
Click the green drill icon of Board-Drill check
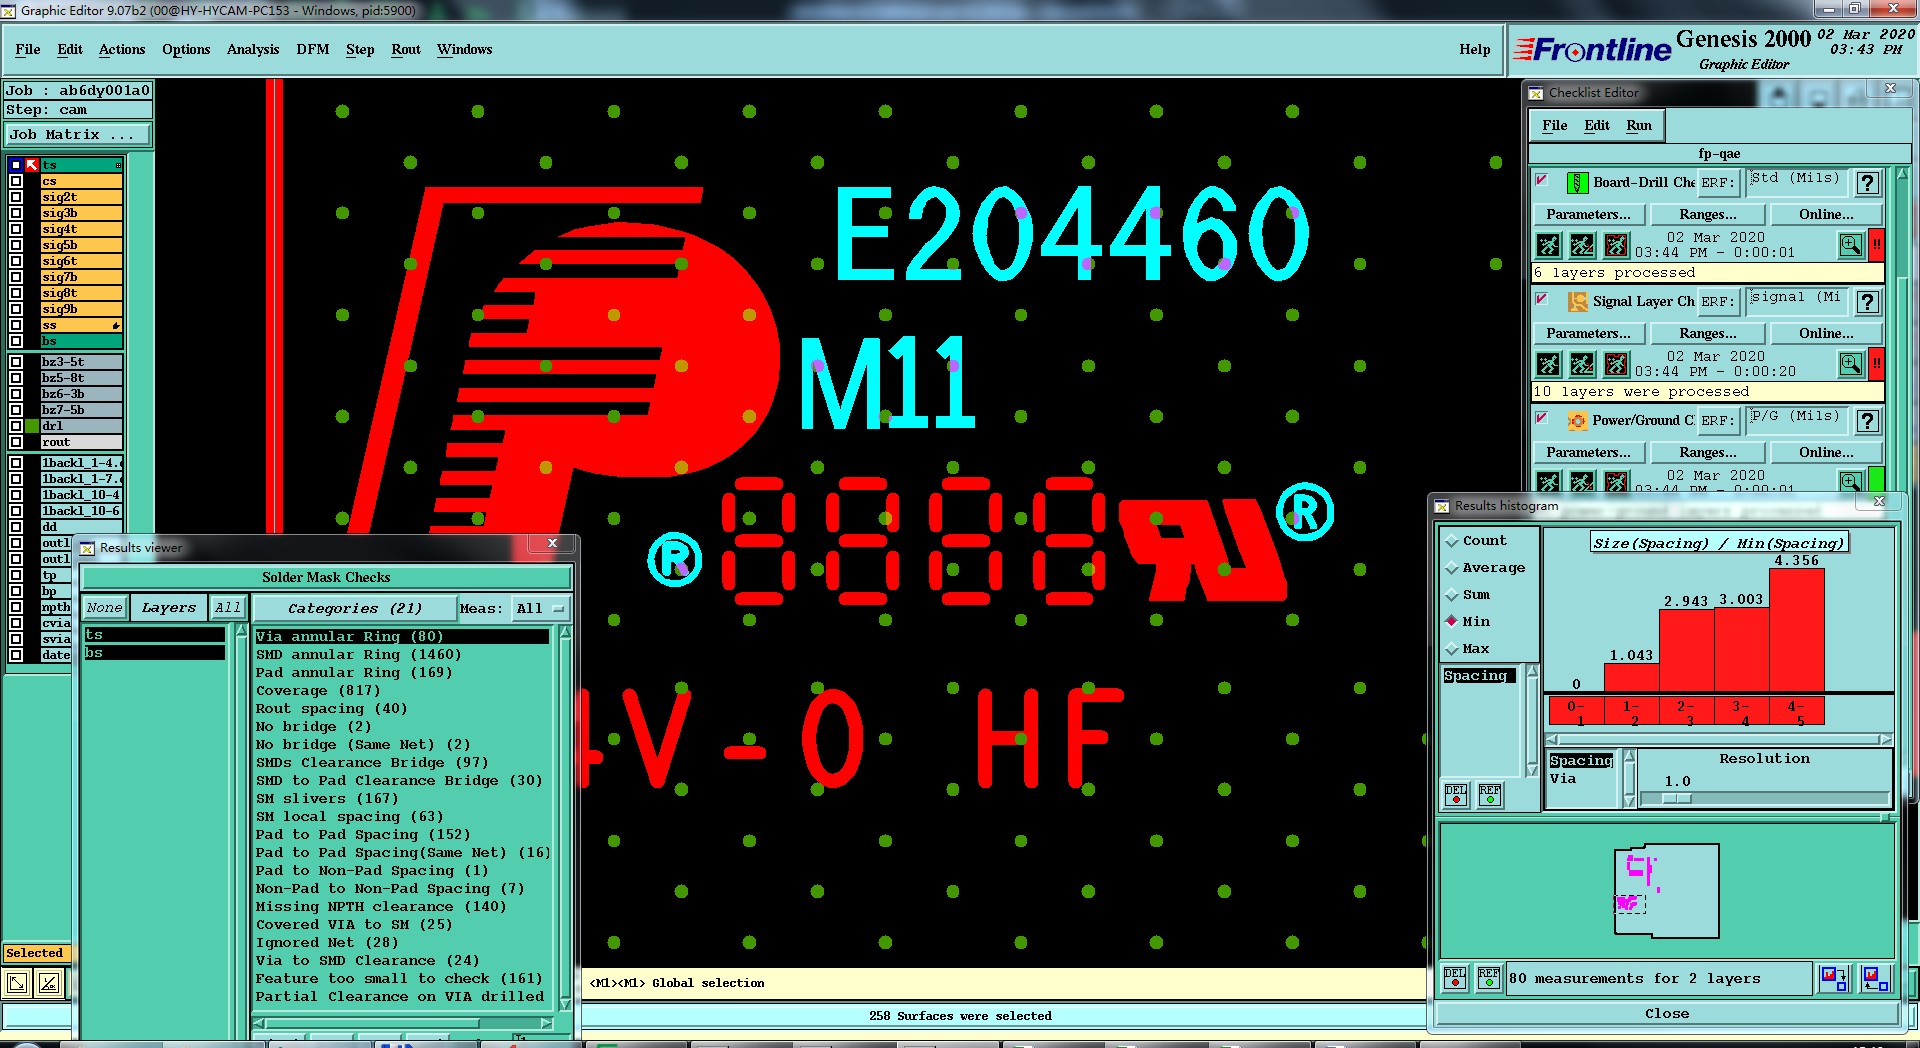coord(1577,183)
